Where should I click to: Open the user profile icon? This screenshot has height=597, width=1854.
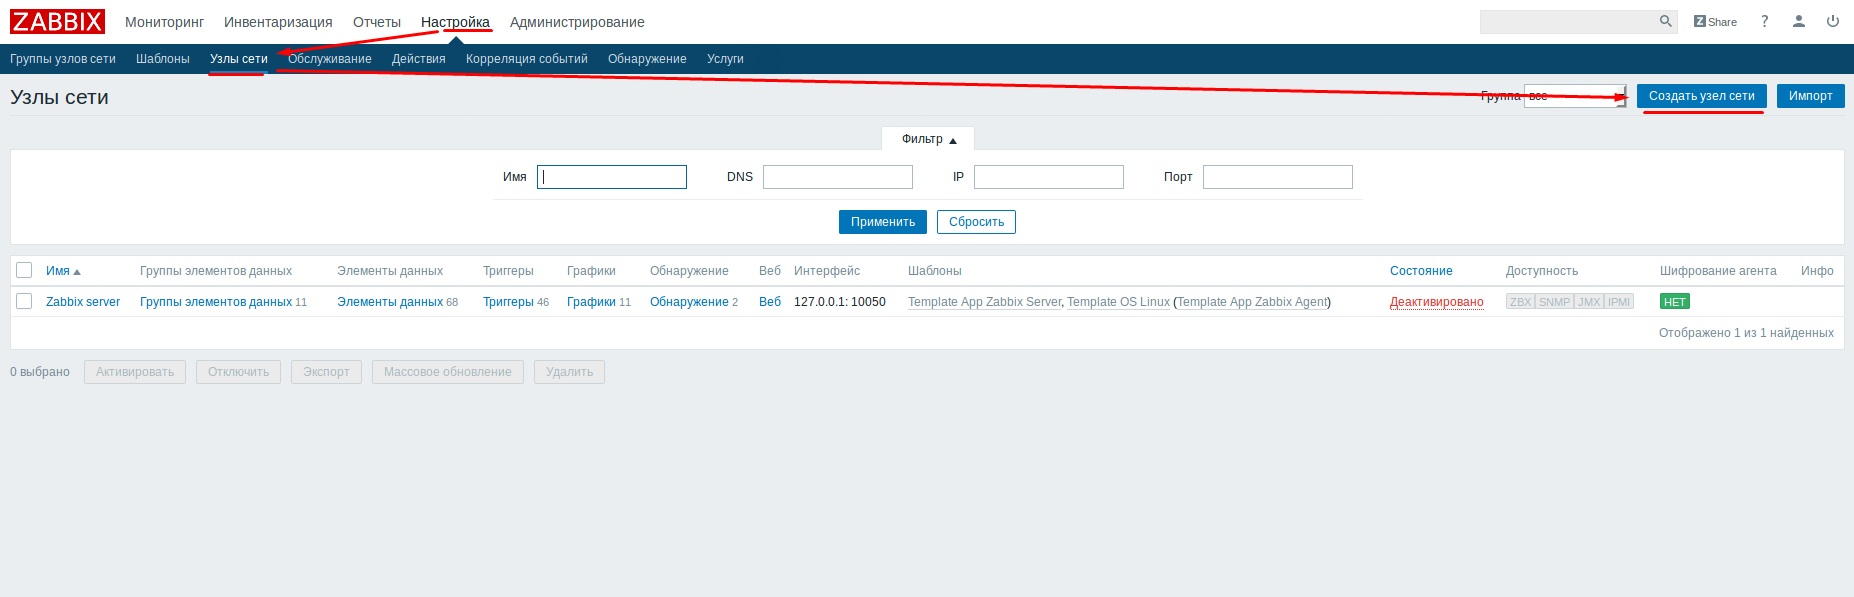tap(1799, 21)
